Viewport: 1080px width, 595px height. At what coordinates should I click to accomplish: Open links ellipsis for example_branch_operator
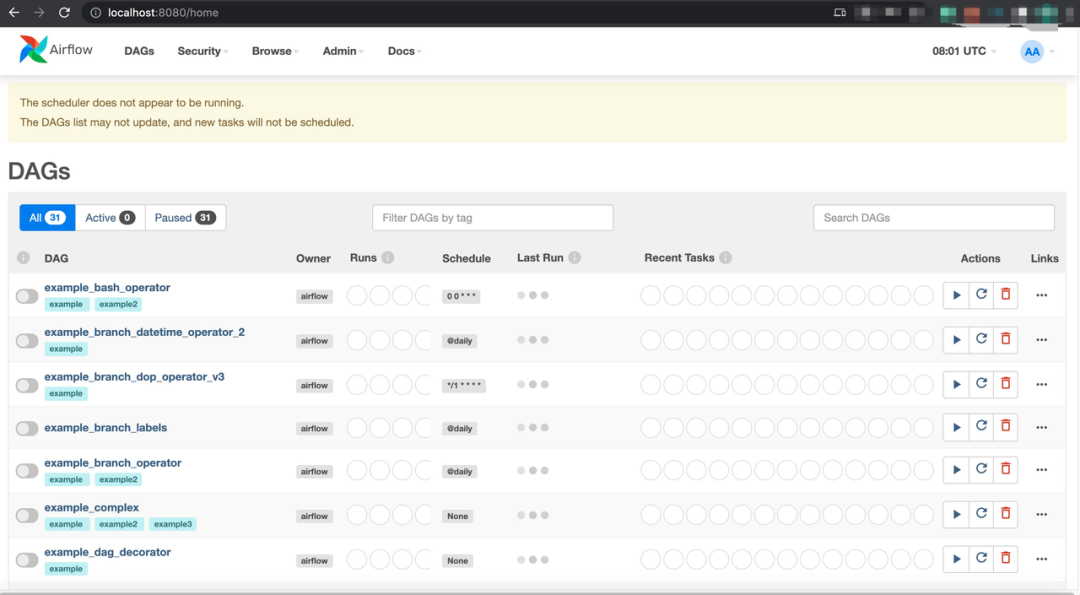click(1041, 470)
